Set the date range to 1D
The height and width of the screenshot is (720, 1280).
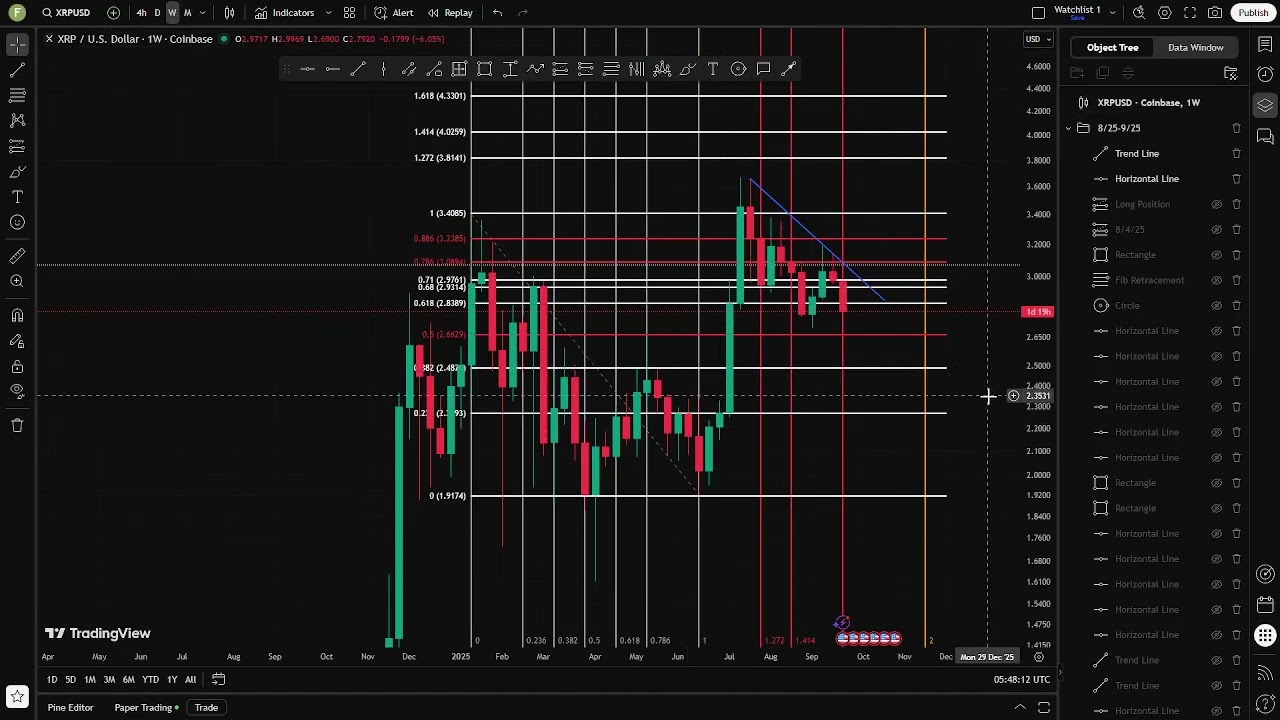tap(52, 680)
